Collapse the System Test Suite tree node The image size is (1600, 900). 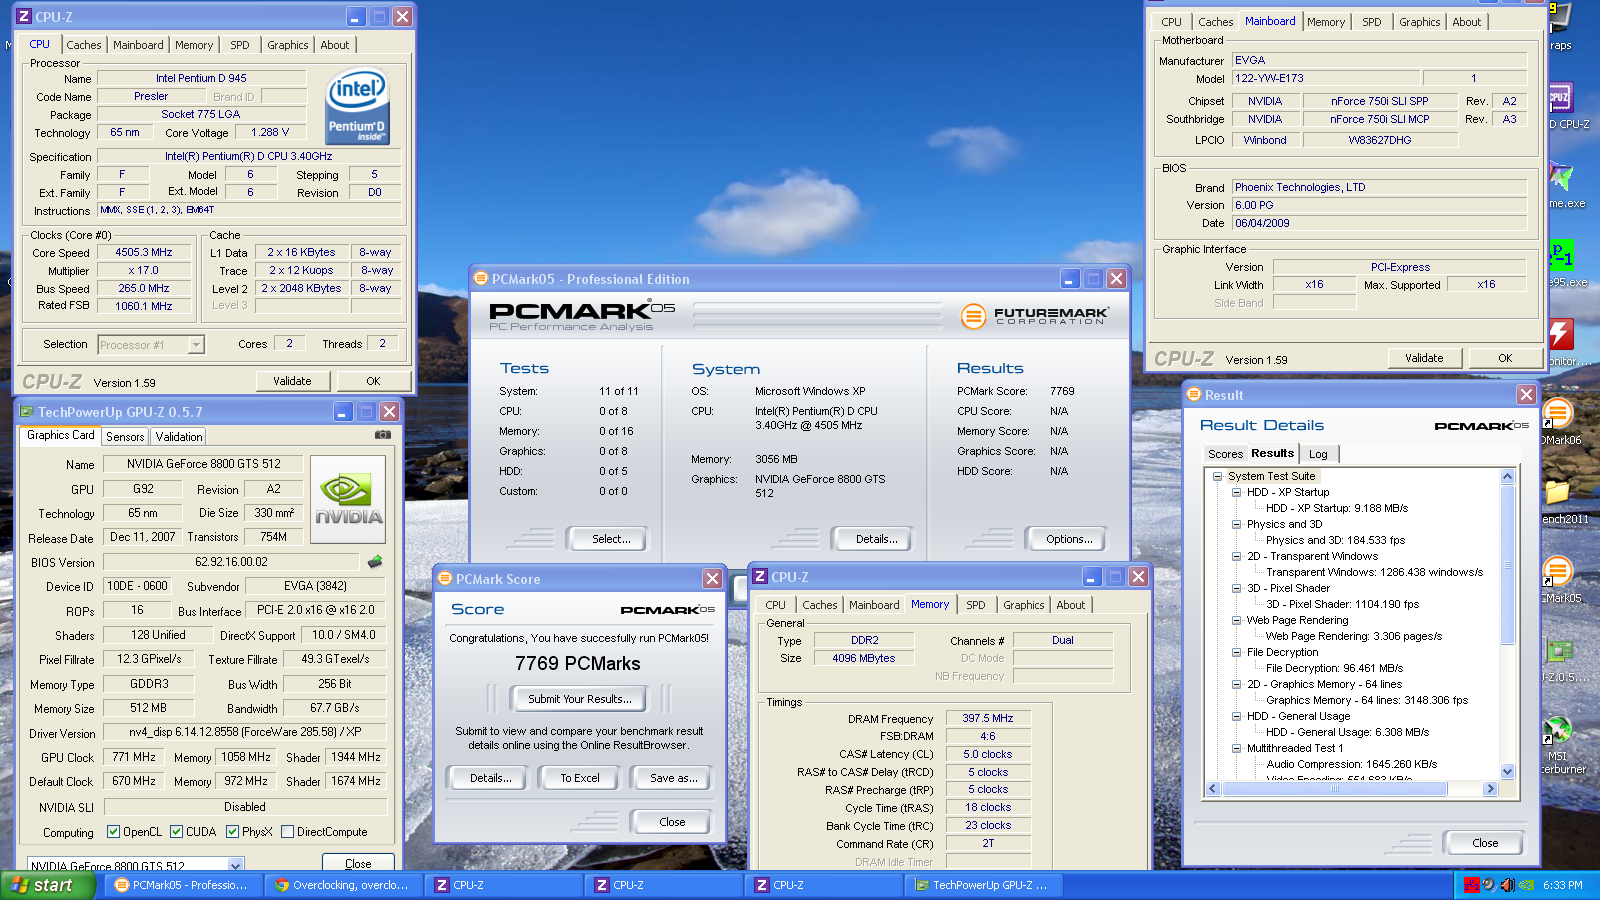click(1218, 476)
